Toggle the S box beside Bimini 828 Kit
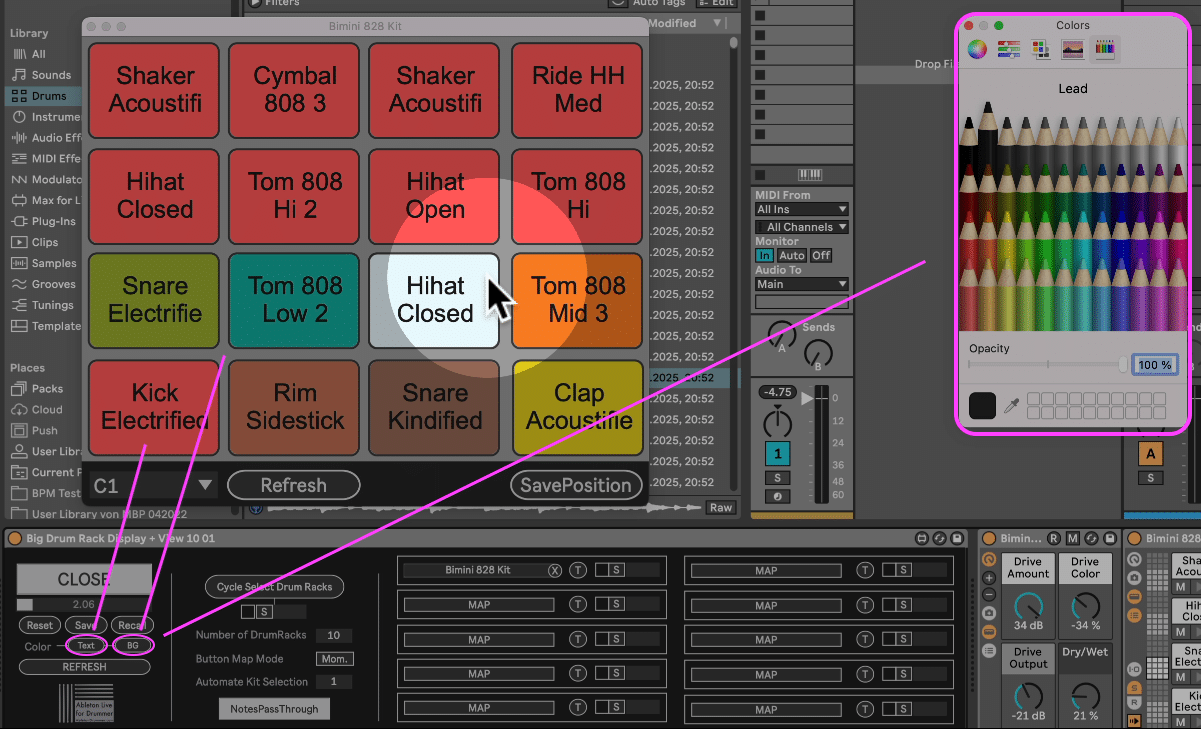The height and width of the screenshot is (729, 1201). (617, 570)
